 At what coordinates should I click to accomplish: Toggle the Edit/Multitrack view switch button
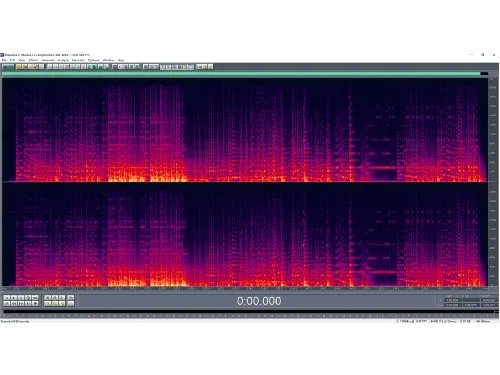8,66
